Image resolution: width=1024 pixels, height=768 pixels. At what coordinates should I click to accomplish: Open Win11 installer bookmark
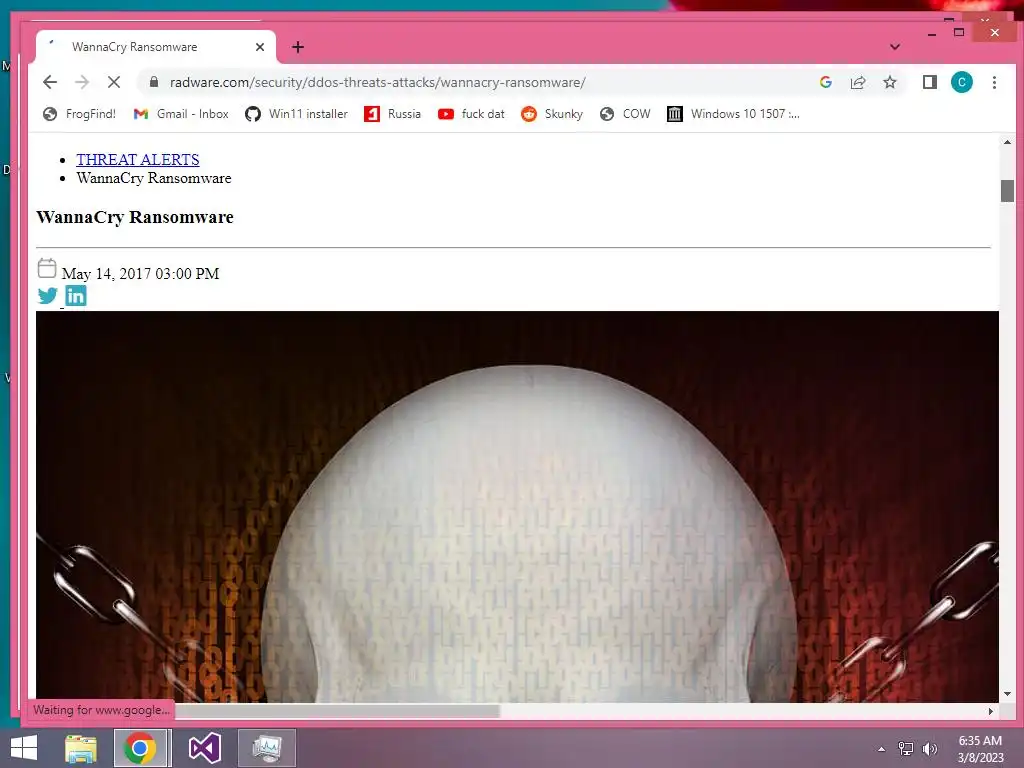point(296,114)
